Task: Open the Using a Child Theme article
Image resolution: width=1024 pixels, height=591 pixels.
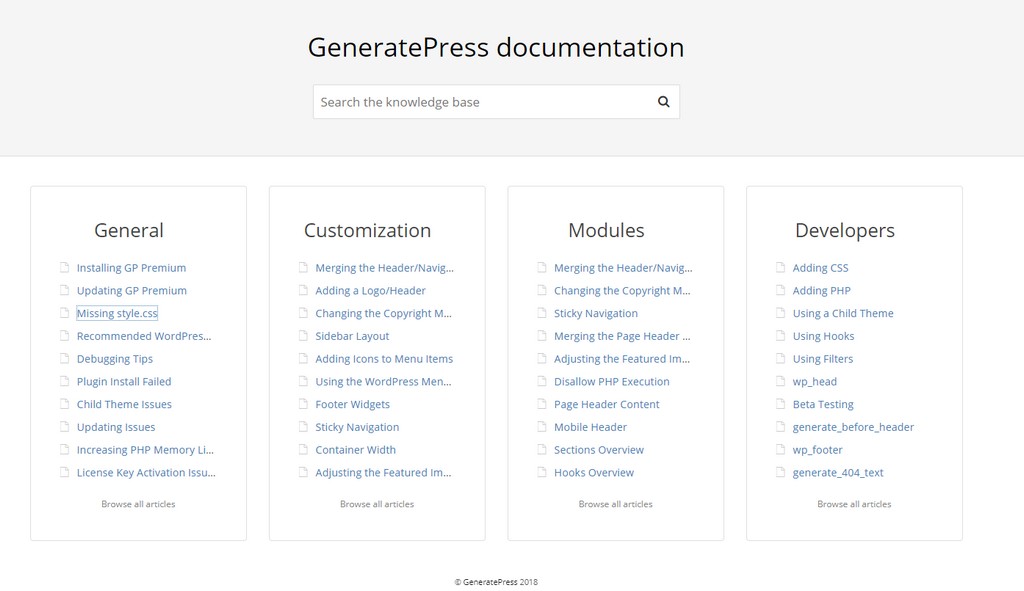Action: coord(843,313)
